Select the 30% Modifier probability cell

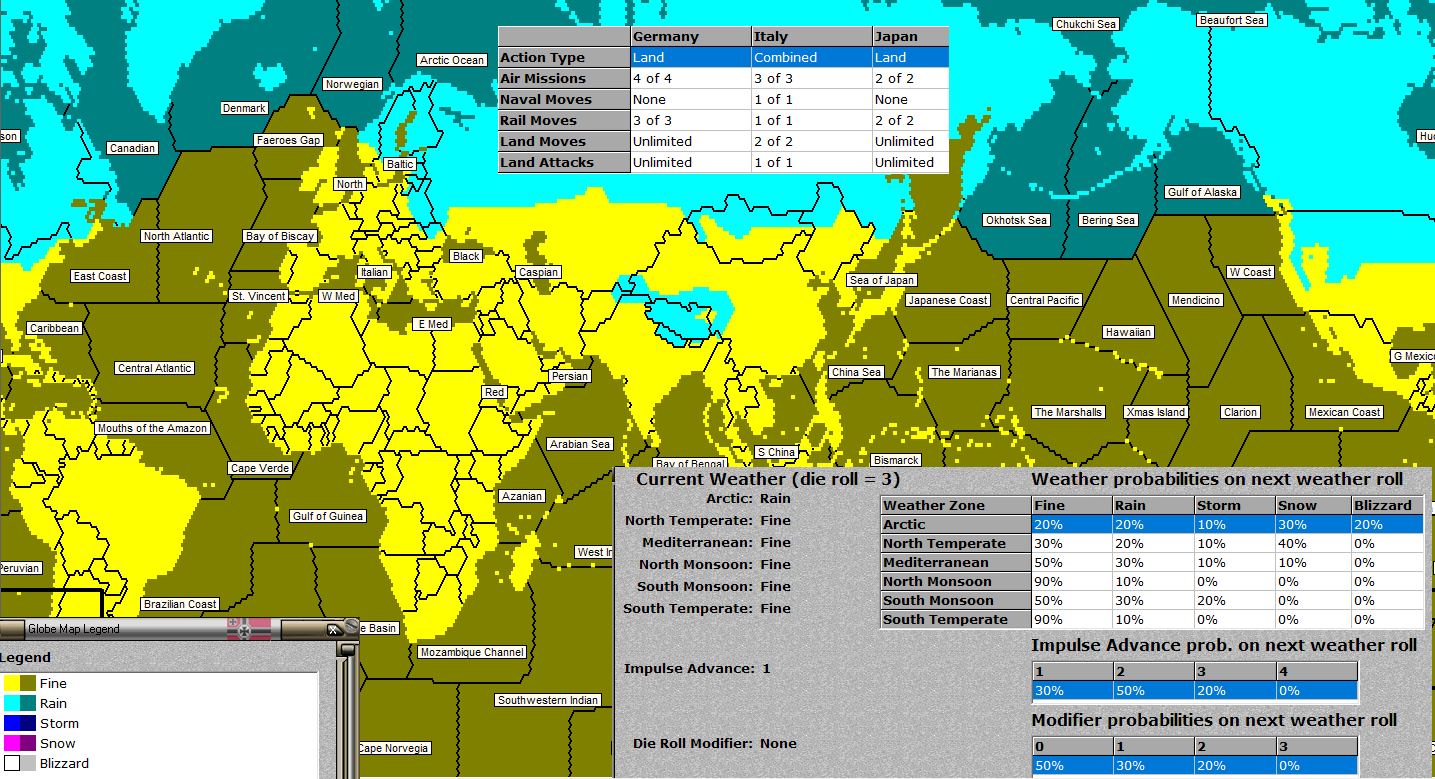[1154, 765]
